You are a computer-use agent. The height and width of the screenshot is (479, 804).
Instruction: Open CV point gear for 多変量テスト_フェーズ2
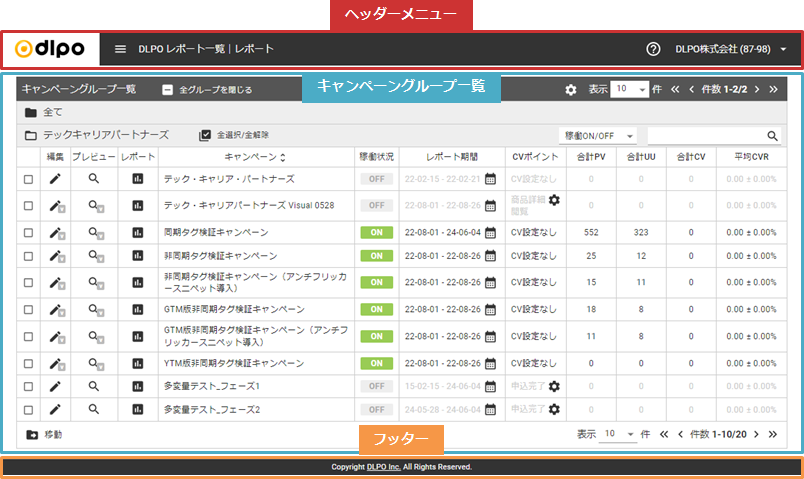[x=554, y=409]
